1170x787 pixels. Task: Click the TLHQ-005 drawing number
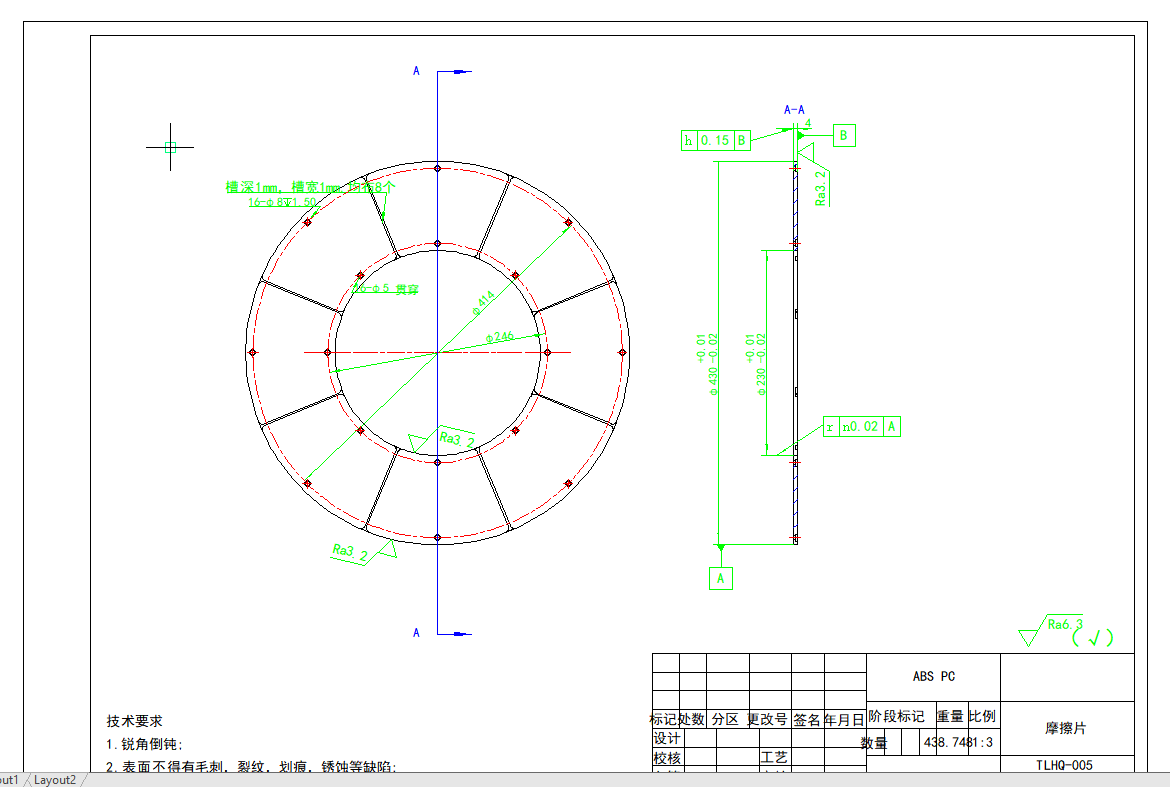1064,766
